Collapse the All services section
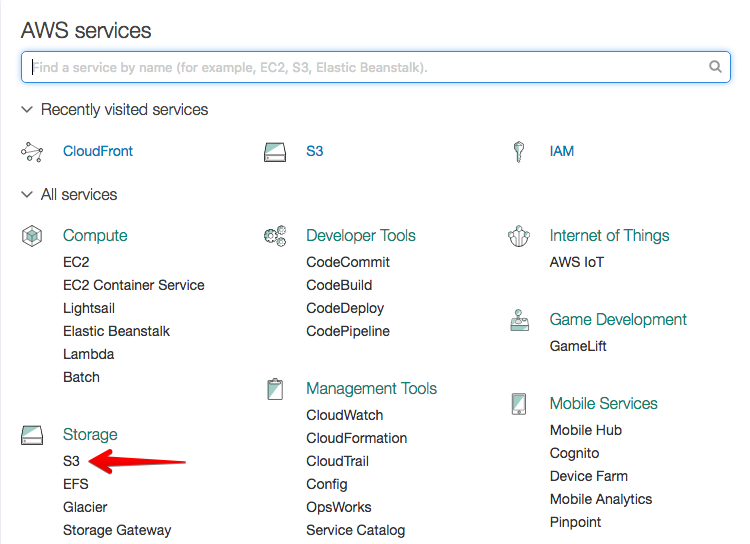Image resolution: width=750 pixels, height=544 pixels. 27,194
